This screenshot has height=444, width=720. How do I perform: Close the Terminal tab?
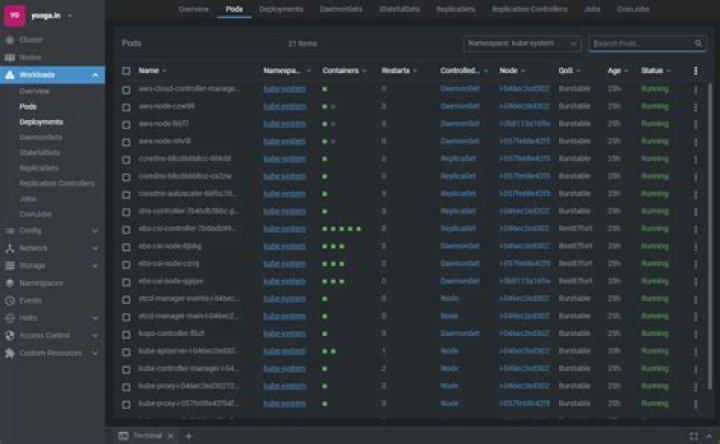[x=171, y=436]
